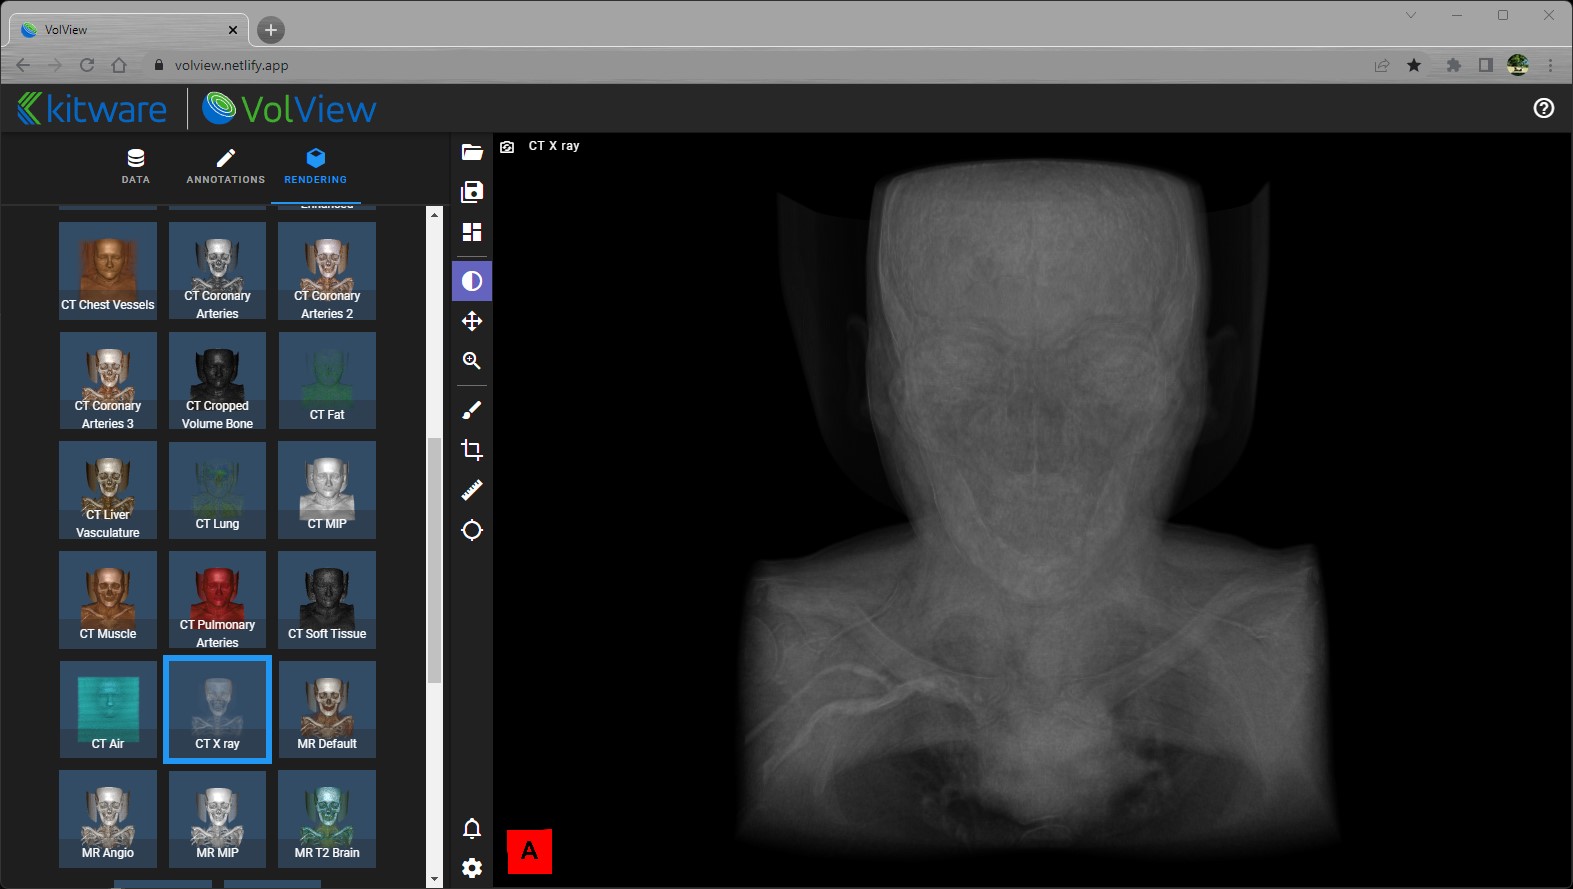Viewport: 1573px width, 889px height.
Task: Choose the MR T2 Brain preset
Action: [327, 819]
